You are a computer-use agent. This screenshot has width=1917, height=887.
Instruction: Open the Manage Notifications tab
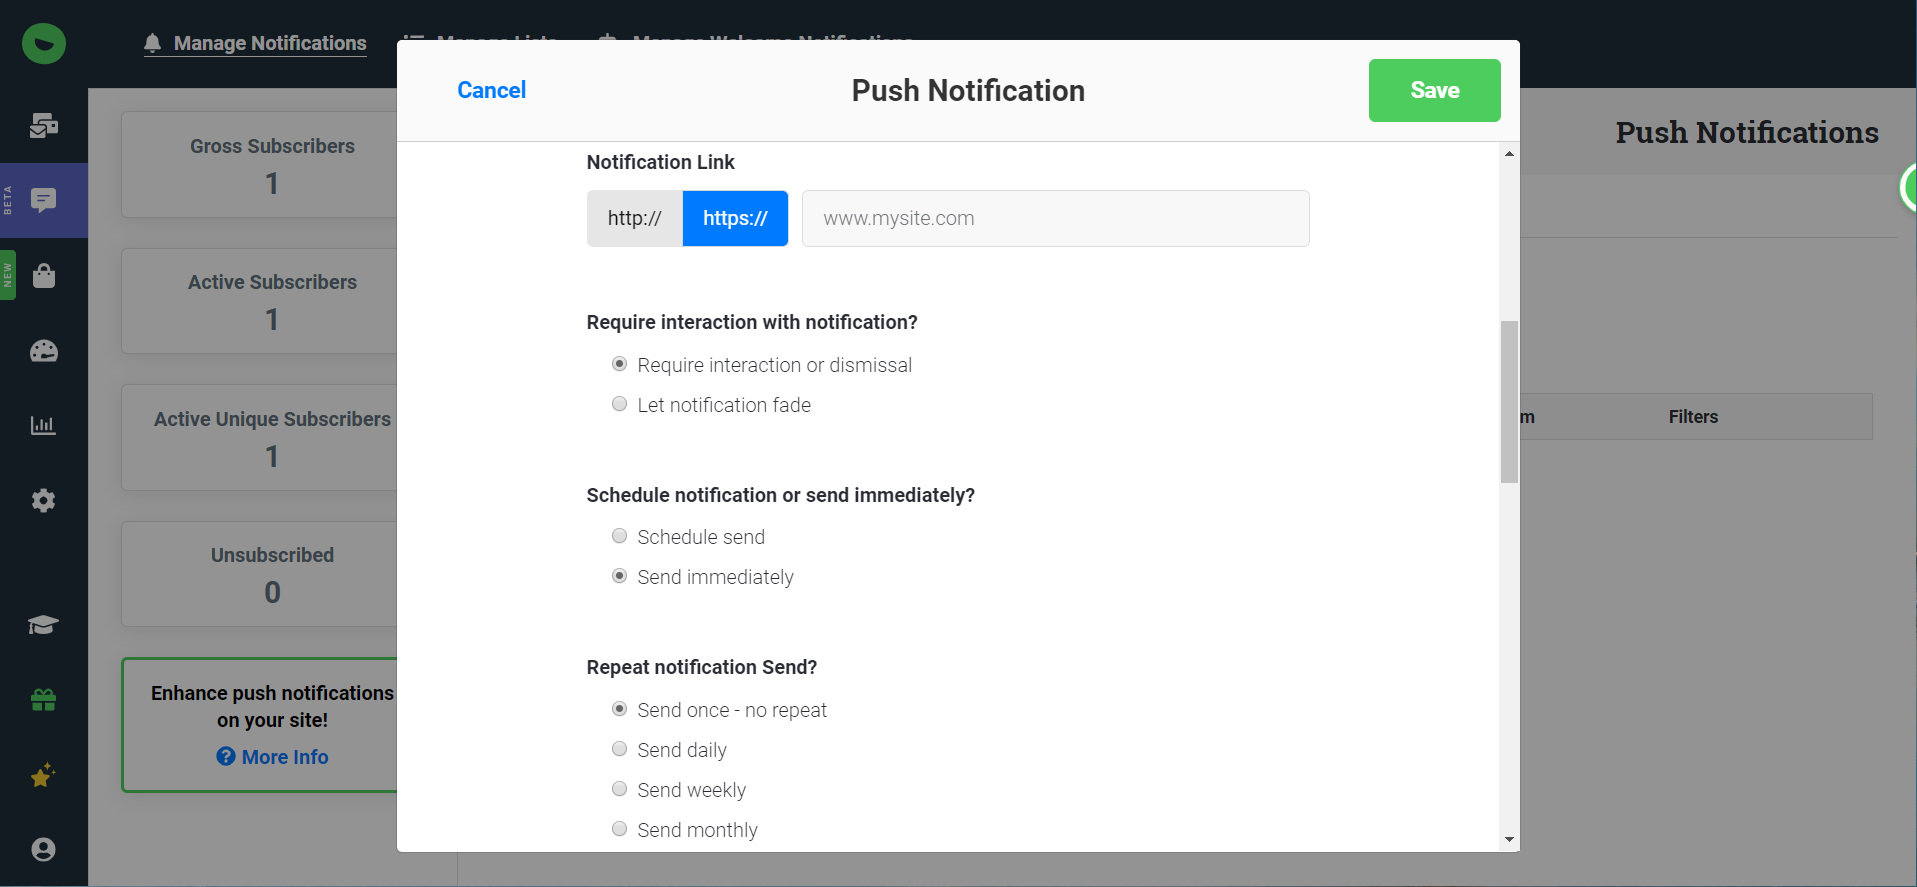[x=255, y=43]
